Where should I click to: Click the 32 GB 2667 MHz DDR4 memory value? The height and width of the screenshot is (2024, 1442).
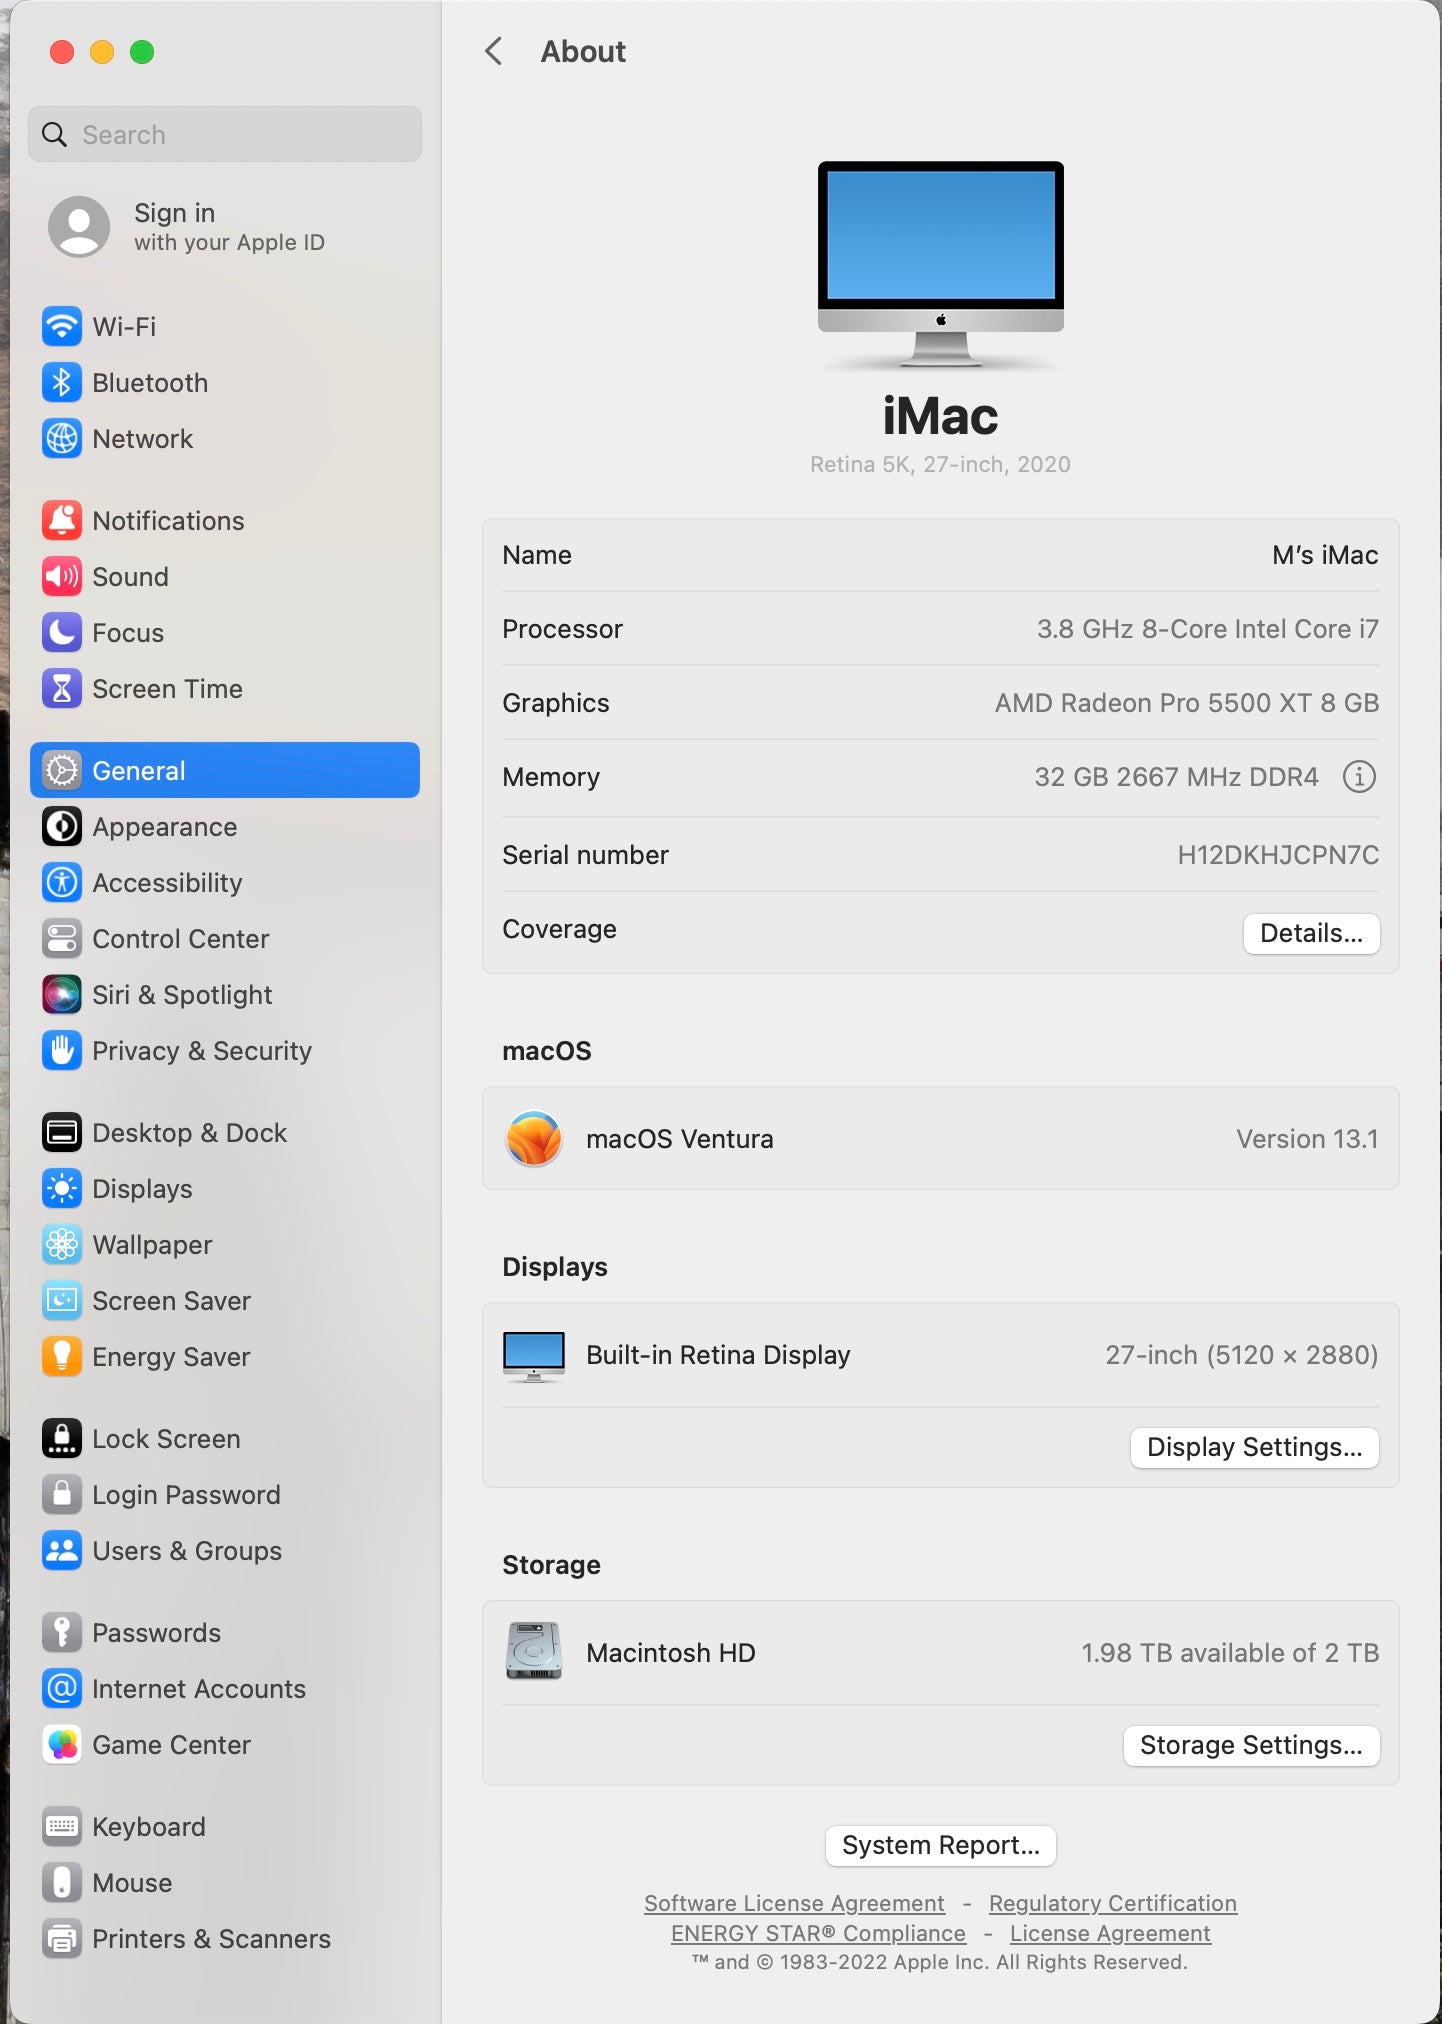[1176, 777]
